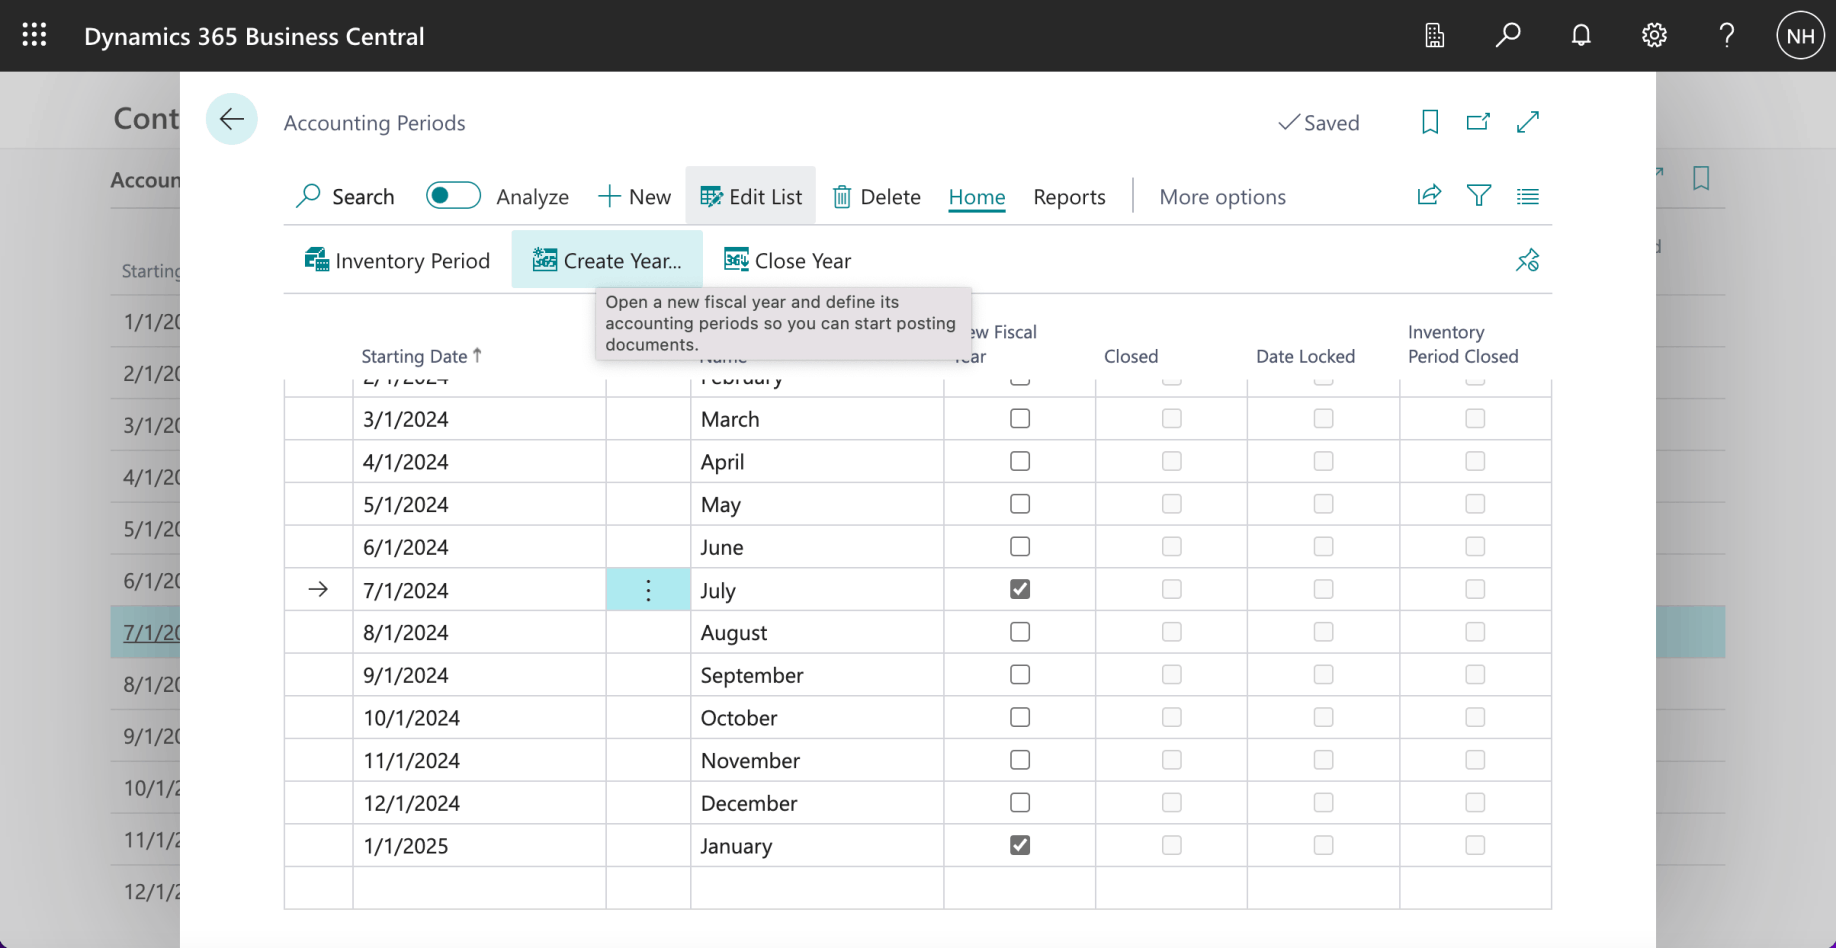Switch to the Reports tab

coord(1069,197)
